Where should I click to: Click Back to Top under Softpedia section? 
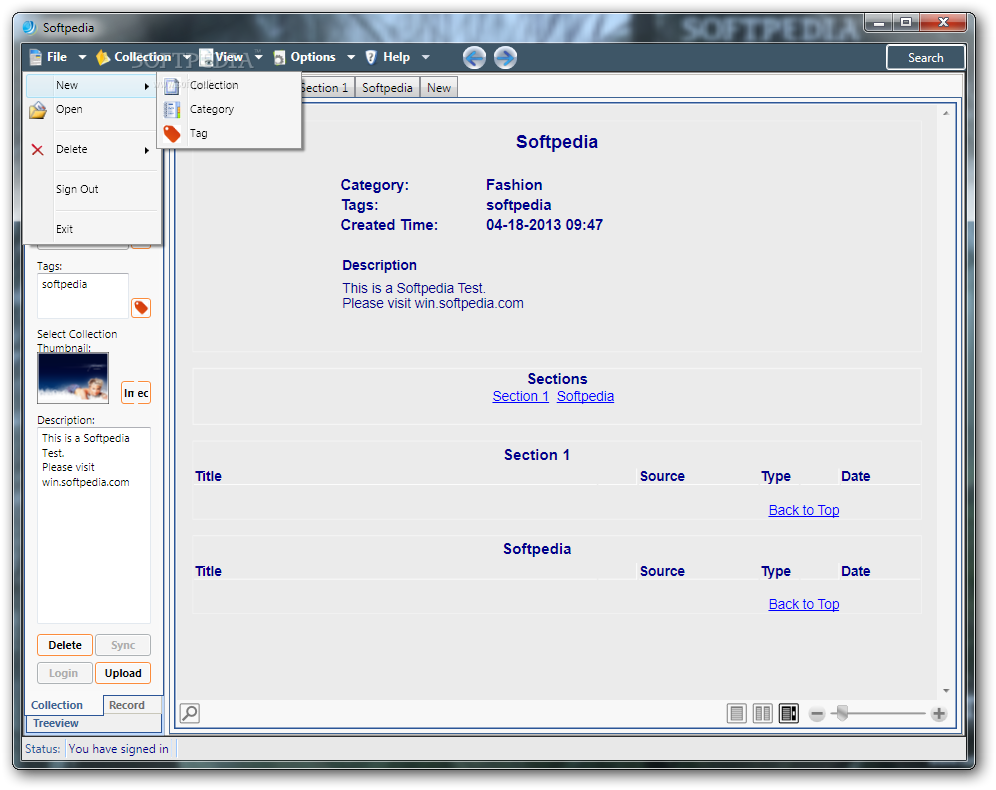(x=804, y=604)
